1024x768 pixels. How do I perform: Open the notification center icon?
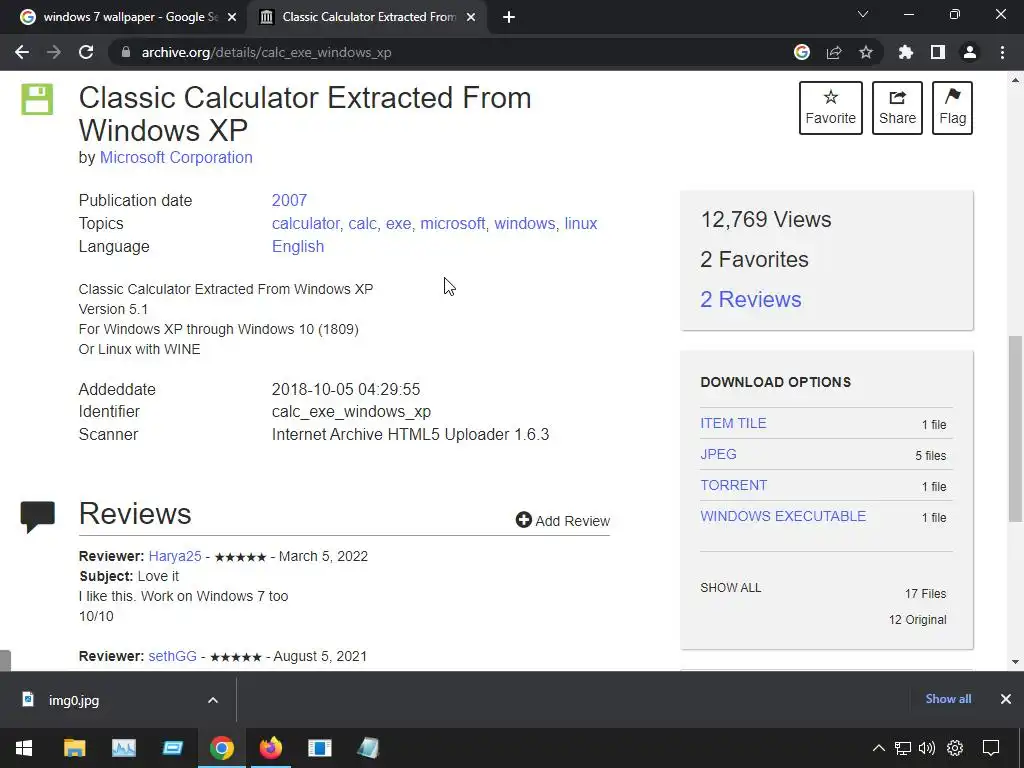click(991, 748)
